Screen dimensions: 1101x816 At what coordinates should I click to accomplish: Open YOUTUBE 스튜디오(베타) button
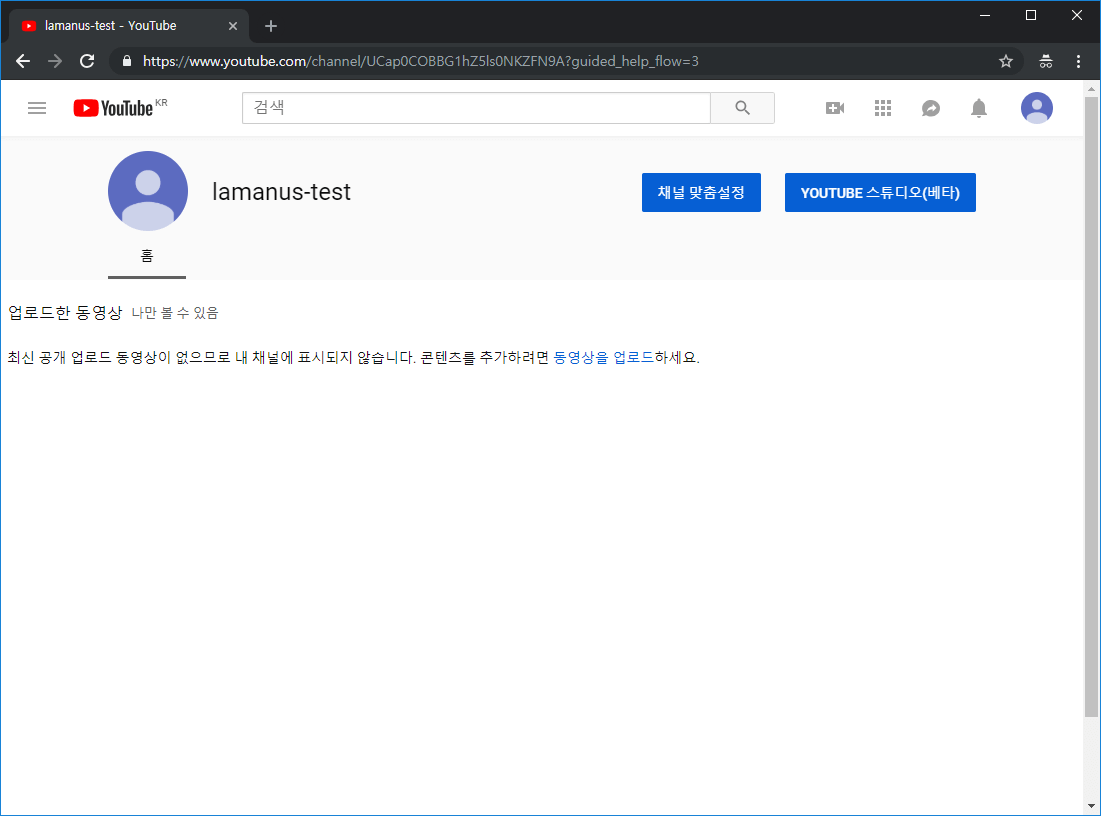tap(880, 193)
